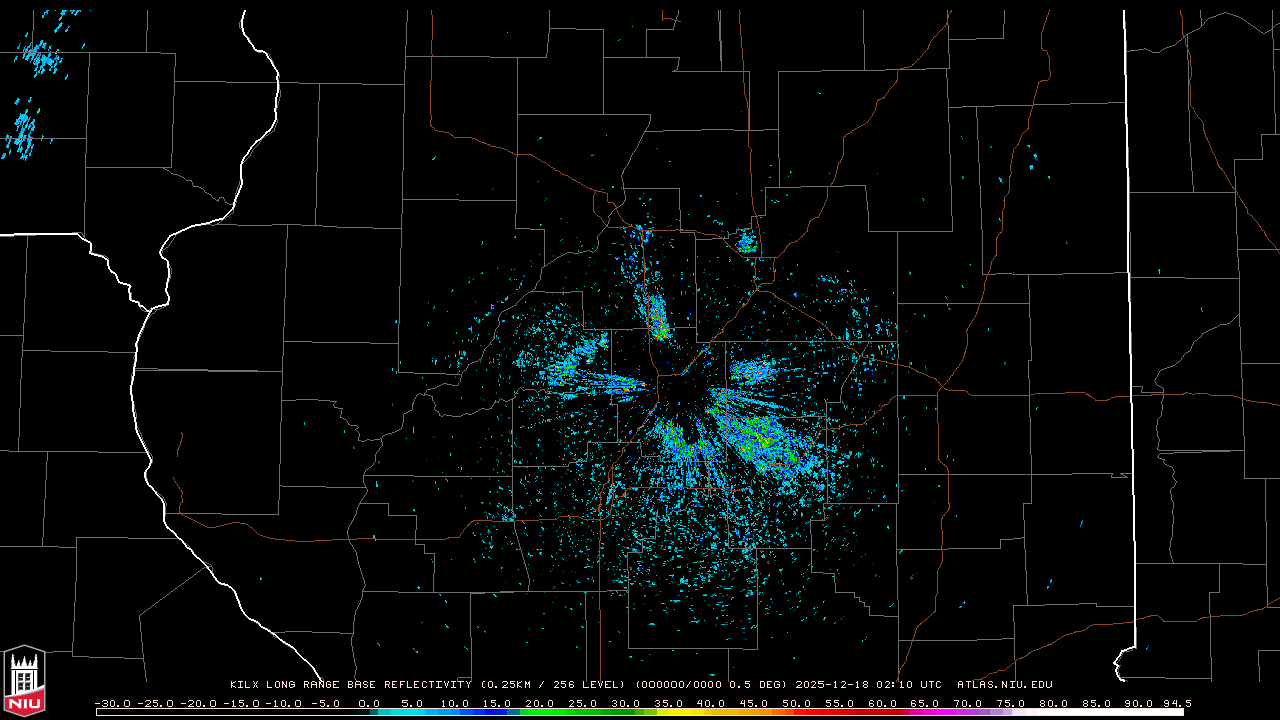
Task: Click the small isolated echo blob north-northeast of radar
Action: [745, 241]
